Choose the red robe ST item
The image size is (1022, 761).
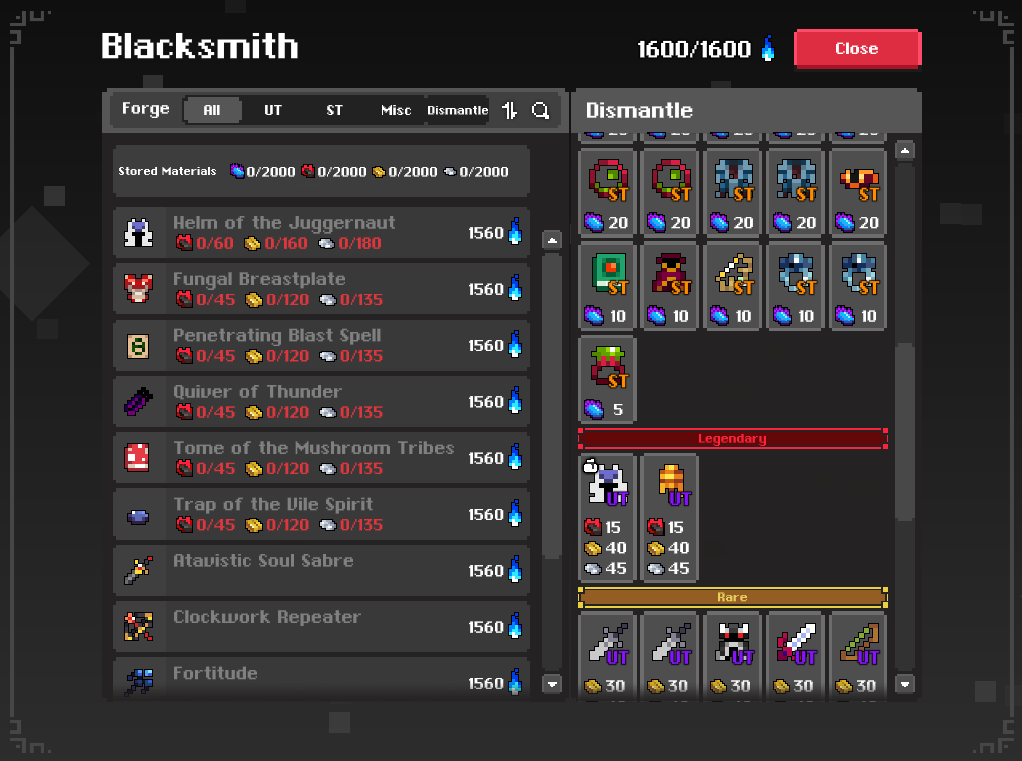click(x=669, y=285)
